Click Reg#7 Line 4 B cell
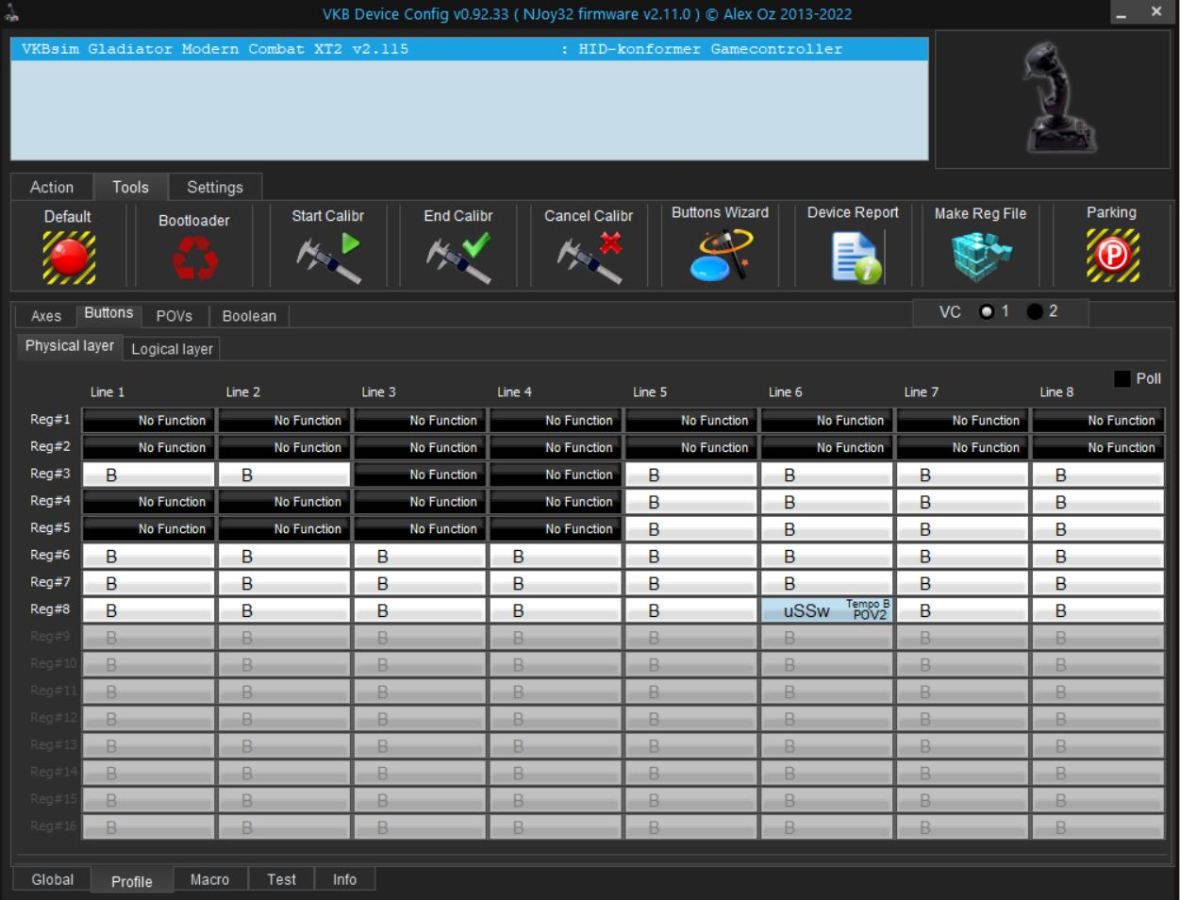 pyautogui.click(x=555, y=583)
